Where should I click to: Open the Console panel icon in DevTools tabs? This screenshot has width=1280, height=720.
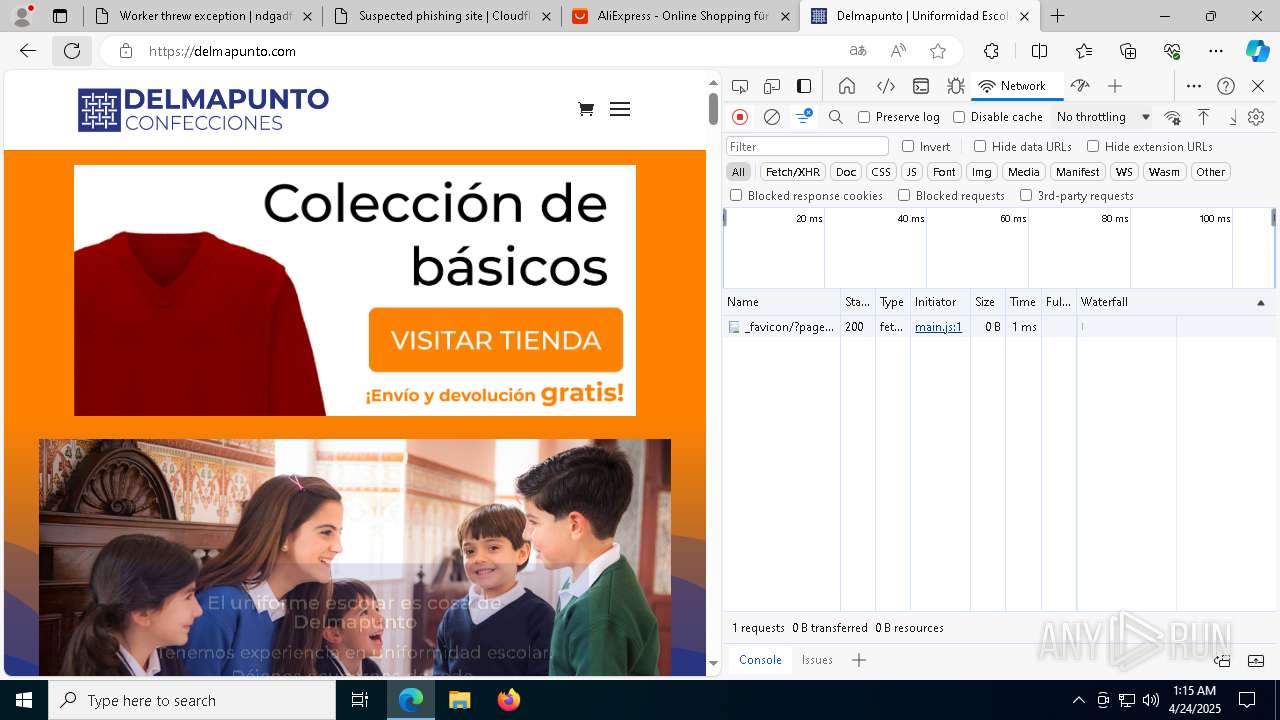click(x=921, y=86)
